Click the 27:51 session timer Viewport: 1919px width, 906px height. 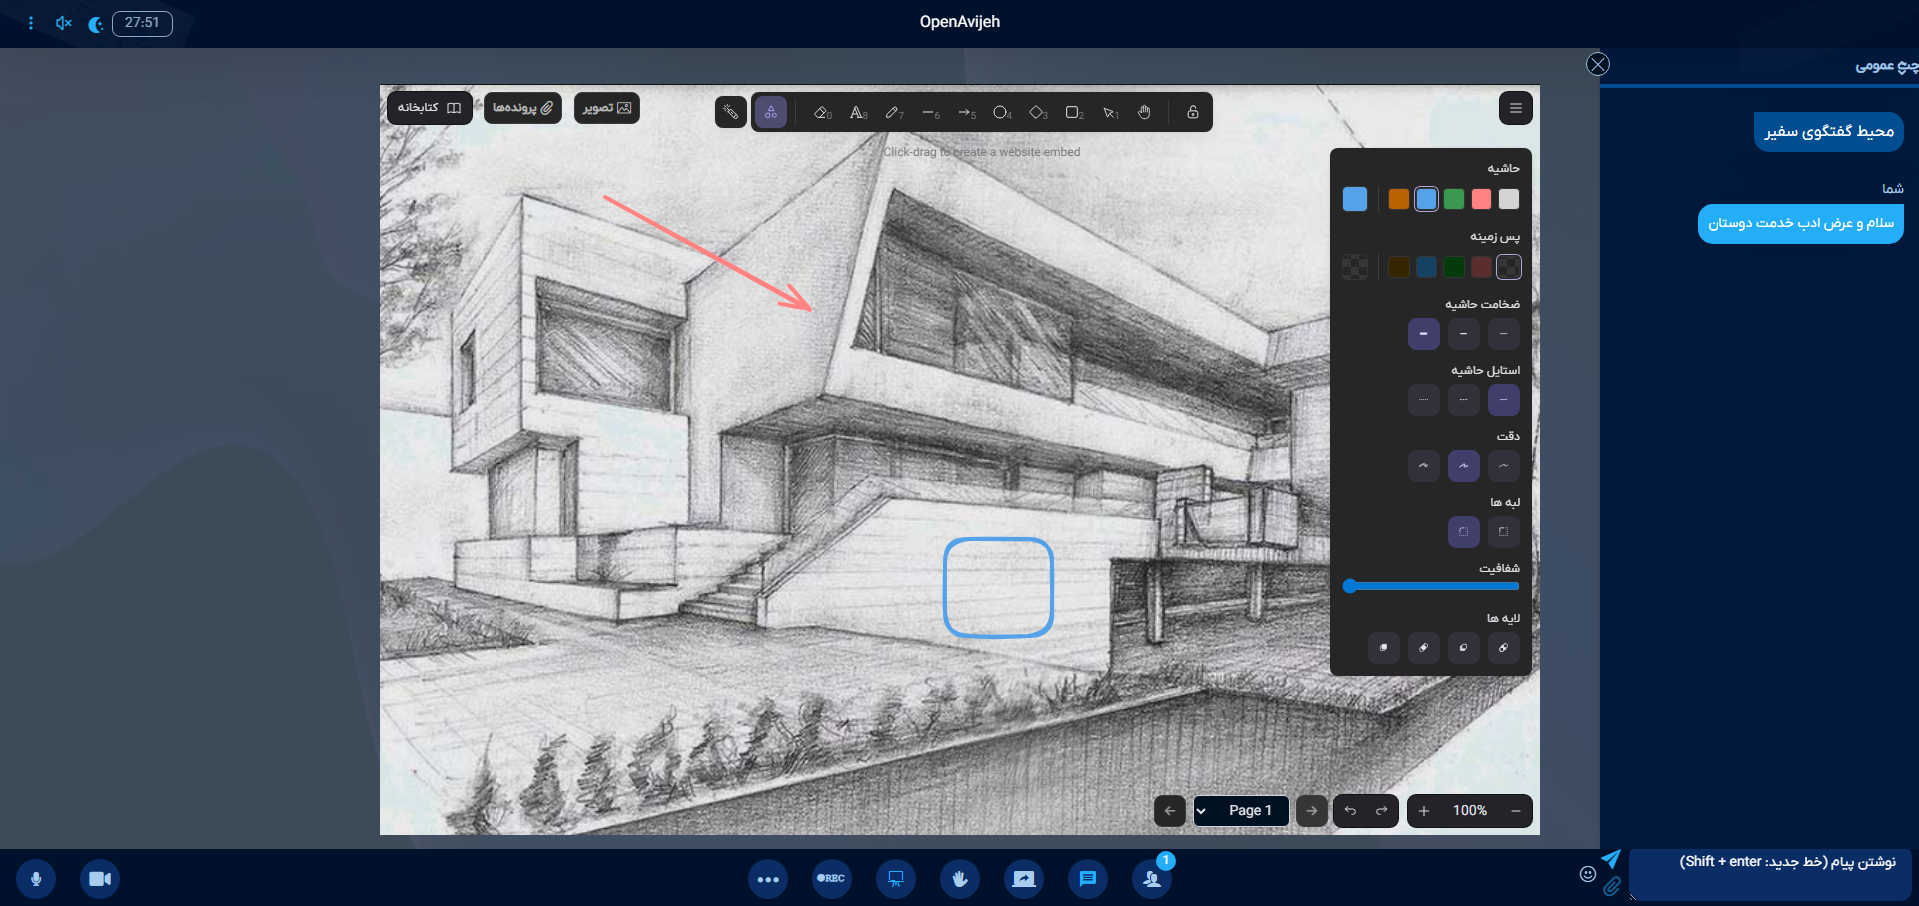point(142,23)
